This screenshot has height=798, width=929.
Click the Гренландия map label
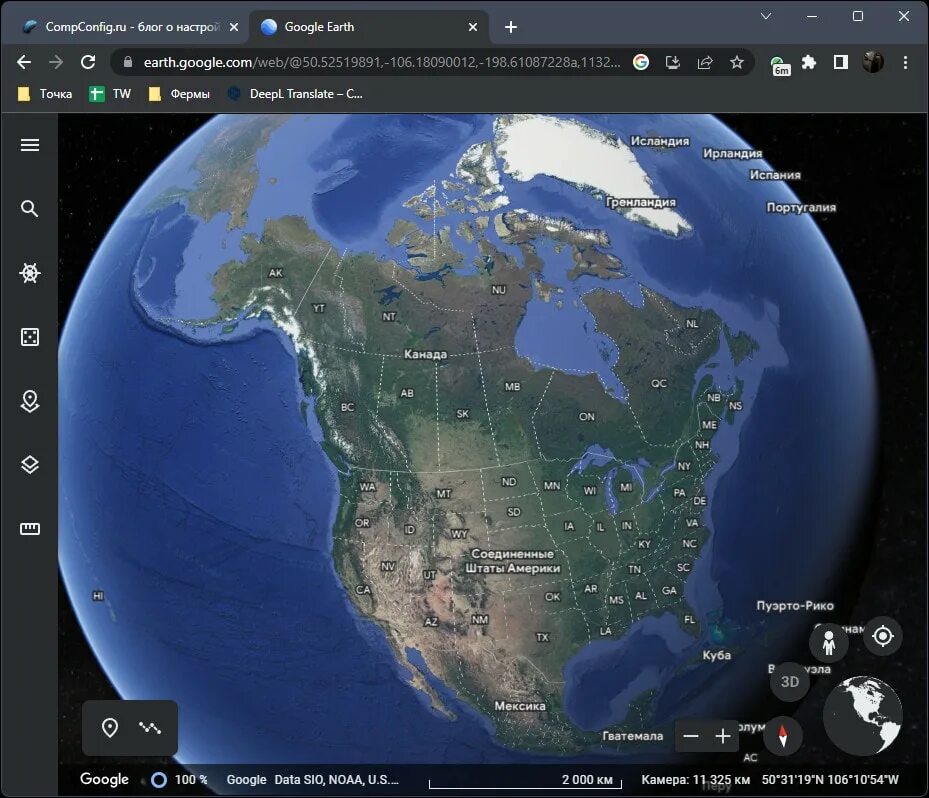click(640, 203)
